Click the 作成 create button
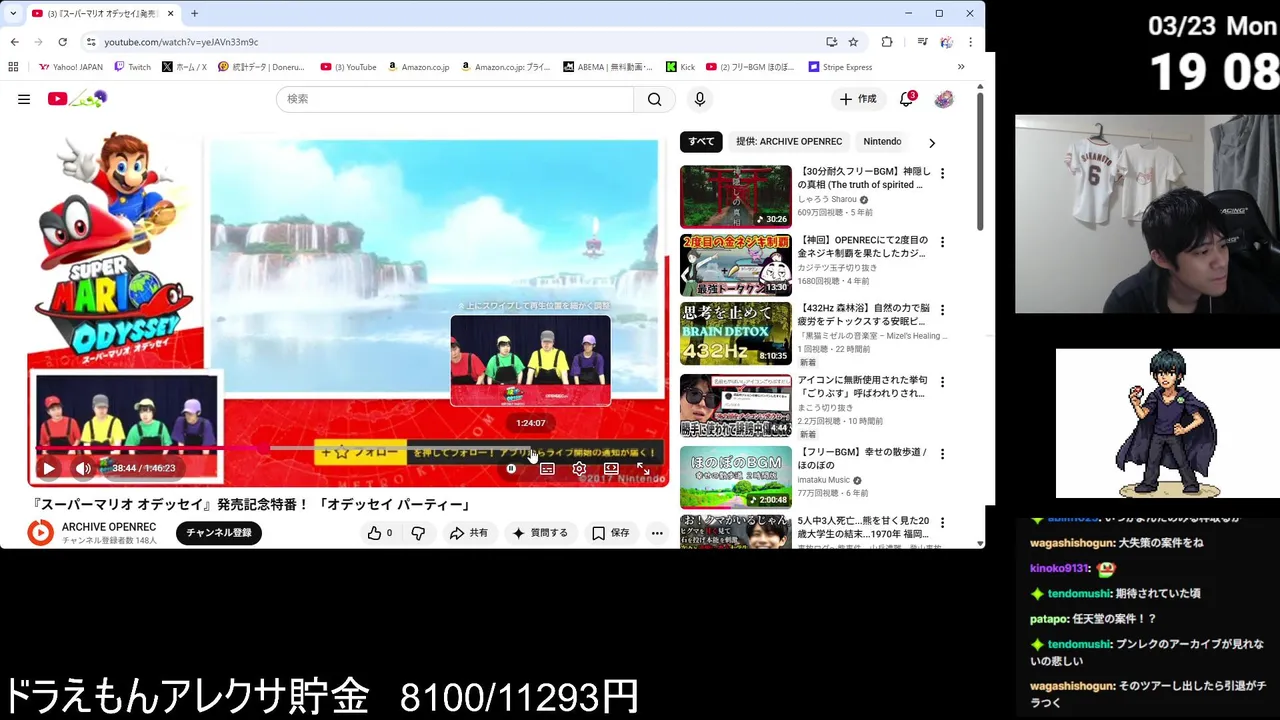The width and height of the screenshot is (1280, 720). click(858, 99)
